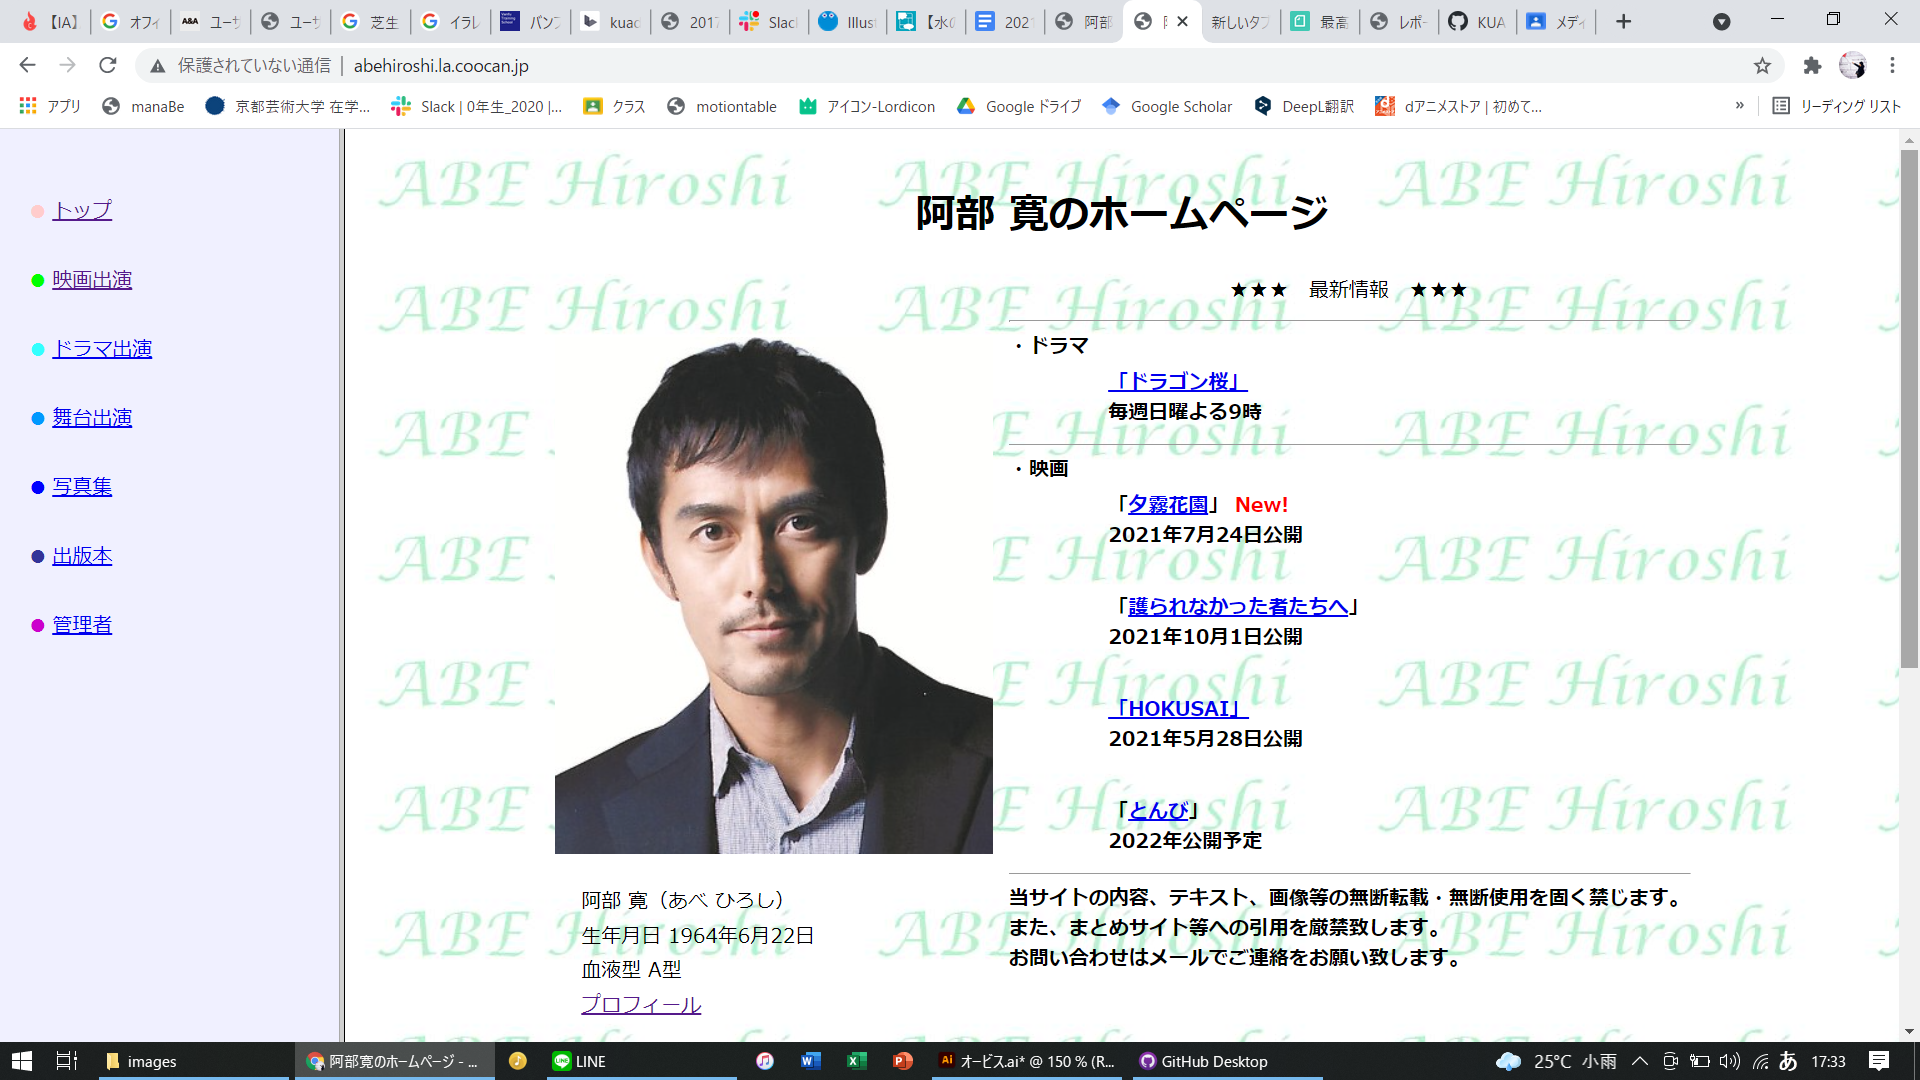1920x1080 pixels.
Task: Show hidden system tray icons
Action: (x=1640, y=1061)
